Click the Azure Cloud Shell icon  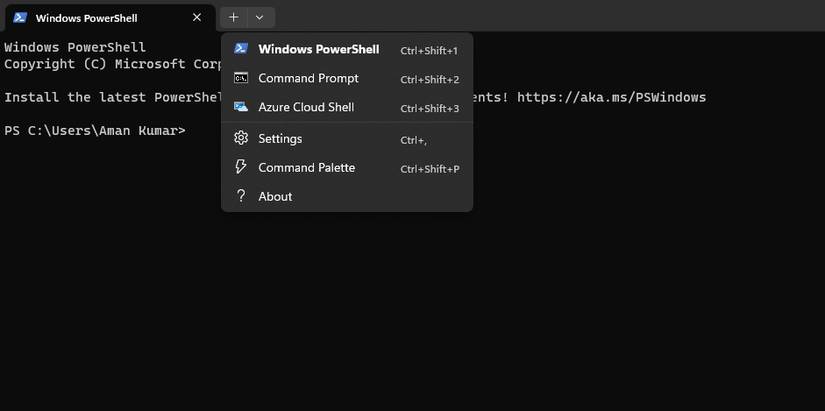[241, 107]
